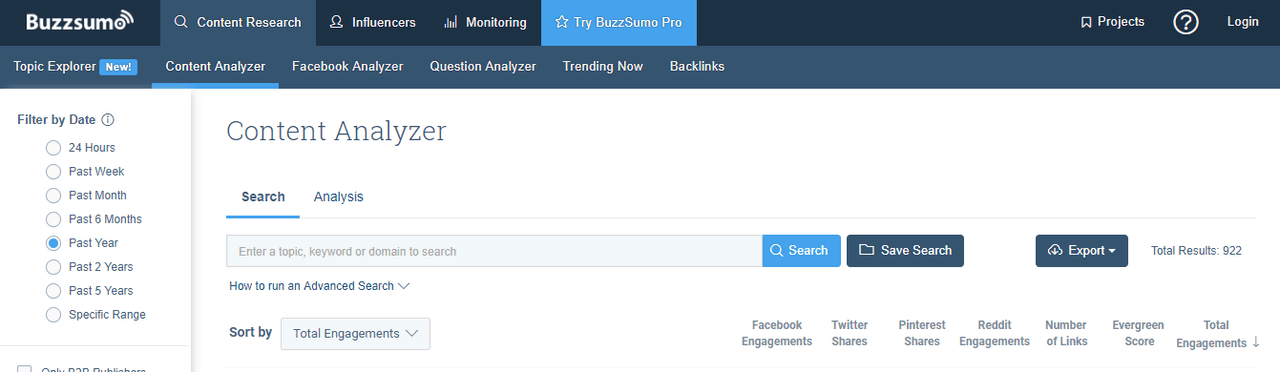
Task: Select the Past Year radio button
Action: [x=54, y=243]
